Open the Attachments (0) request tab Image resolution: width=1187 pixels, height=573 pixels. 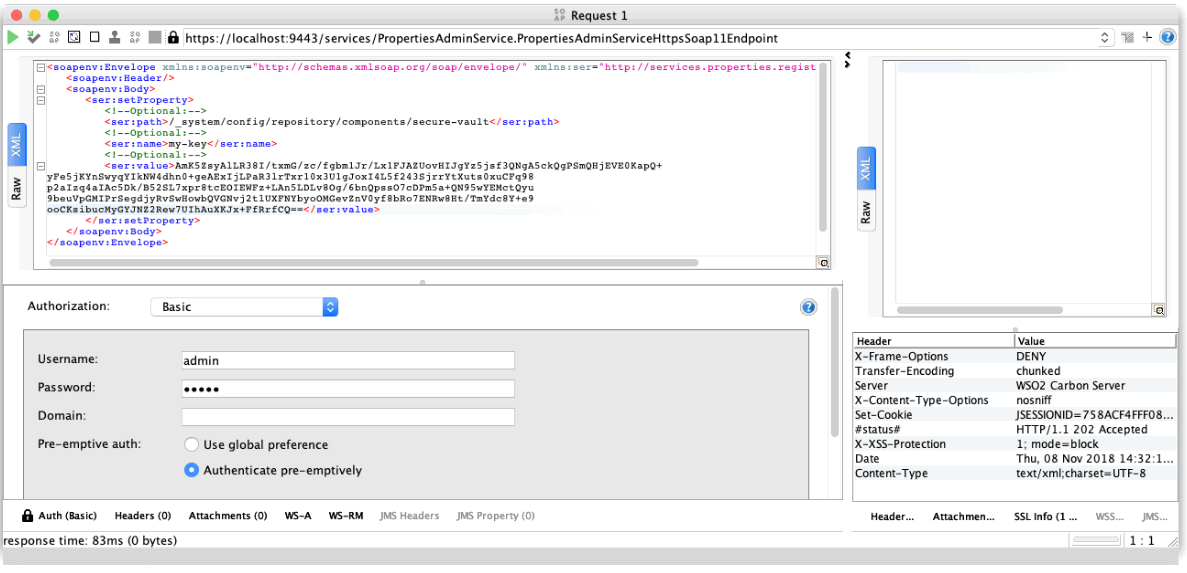227,516
